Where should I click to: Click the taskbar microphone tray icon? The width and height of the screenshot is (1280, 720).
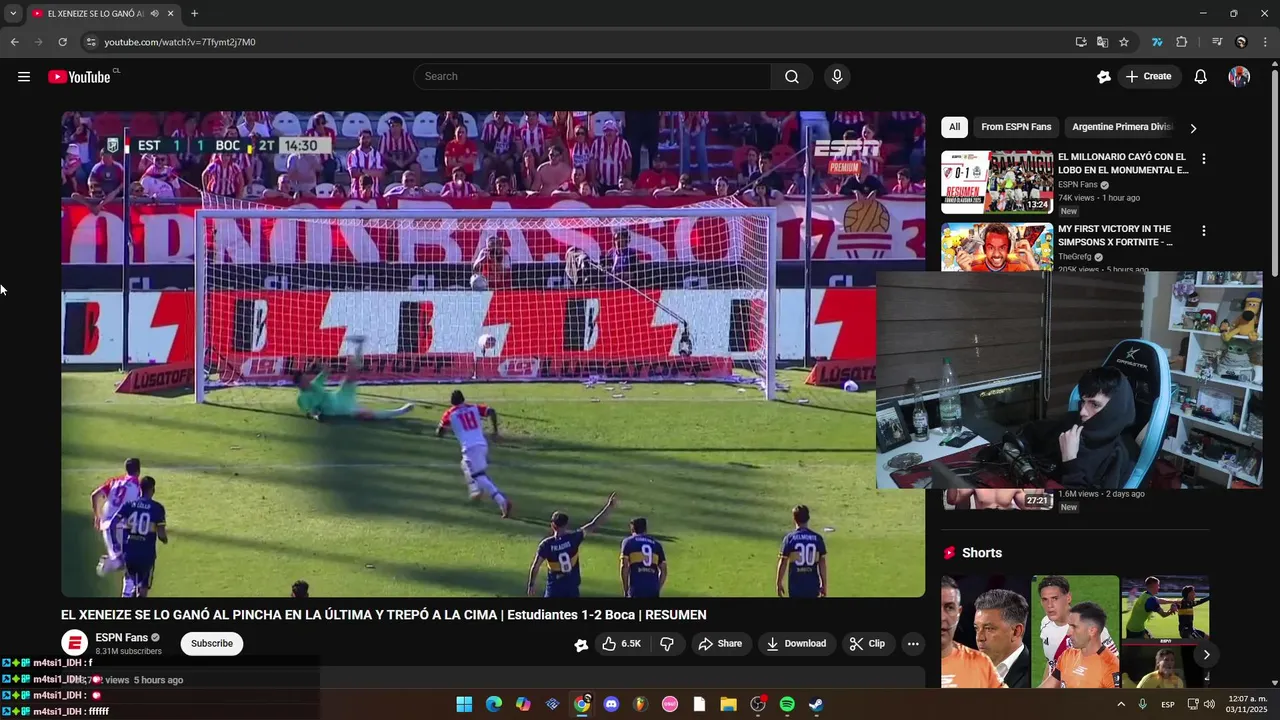1142,705
